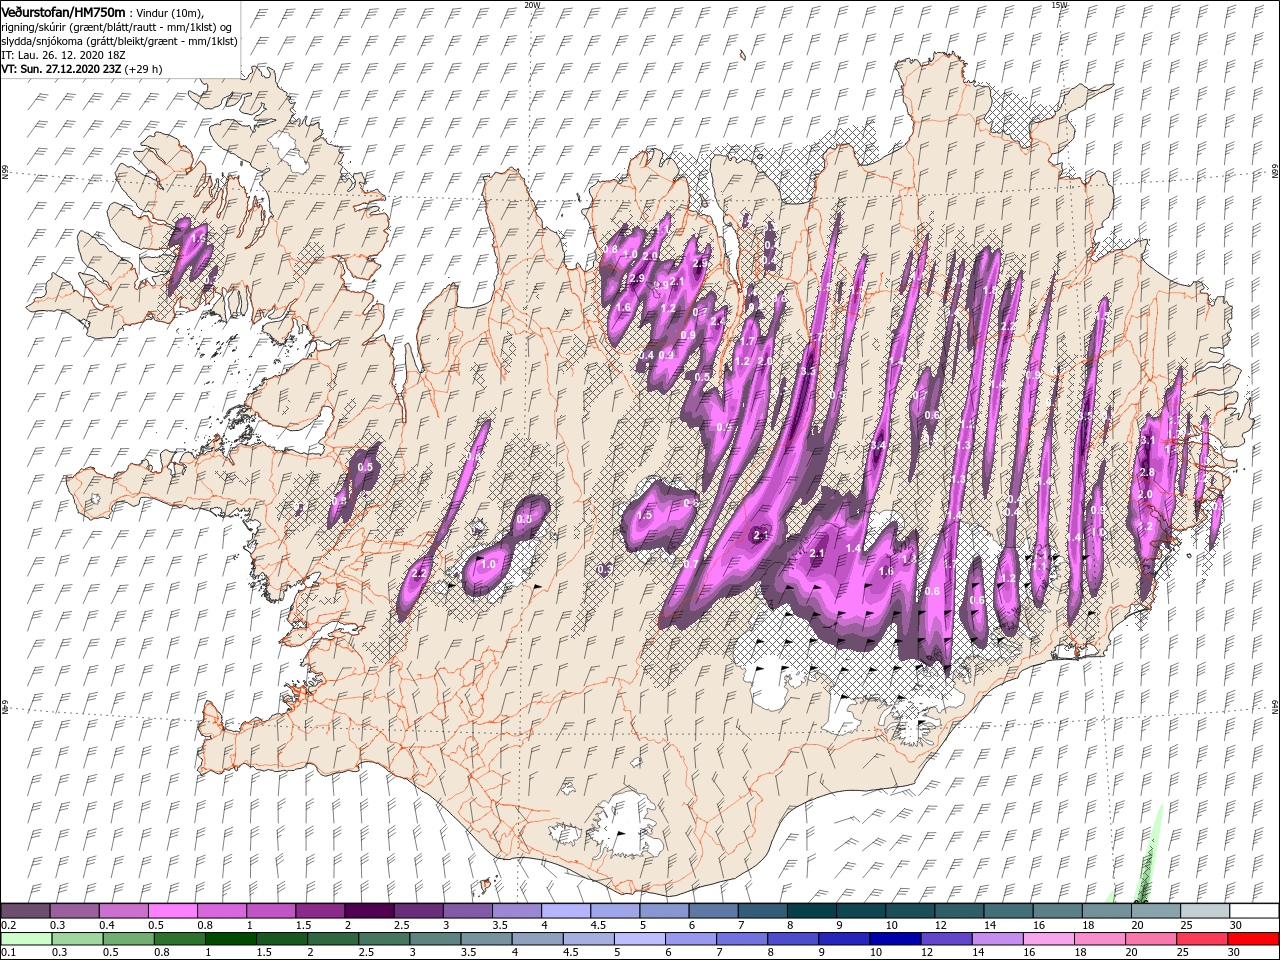Click the 0.2 label in upper legend row

(8, 925)
